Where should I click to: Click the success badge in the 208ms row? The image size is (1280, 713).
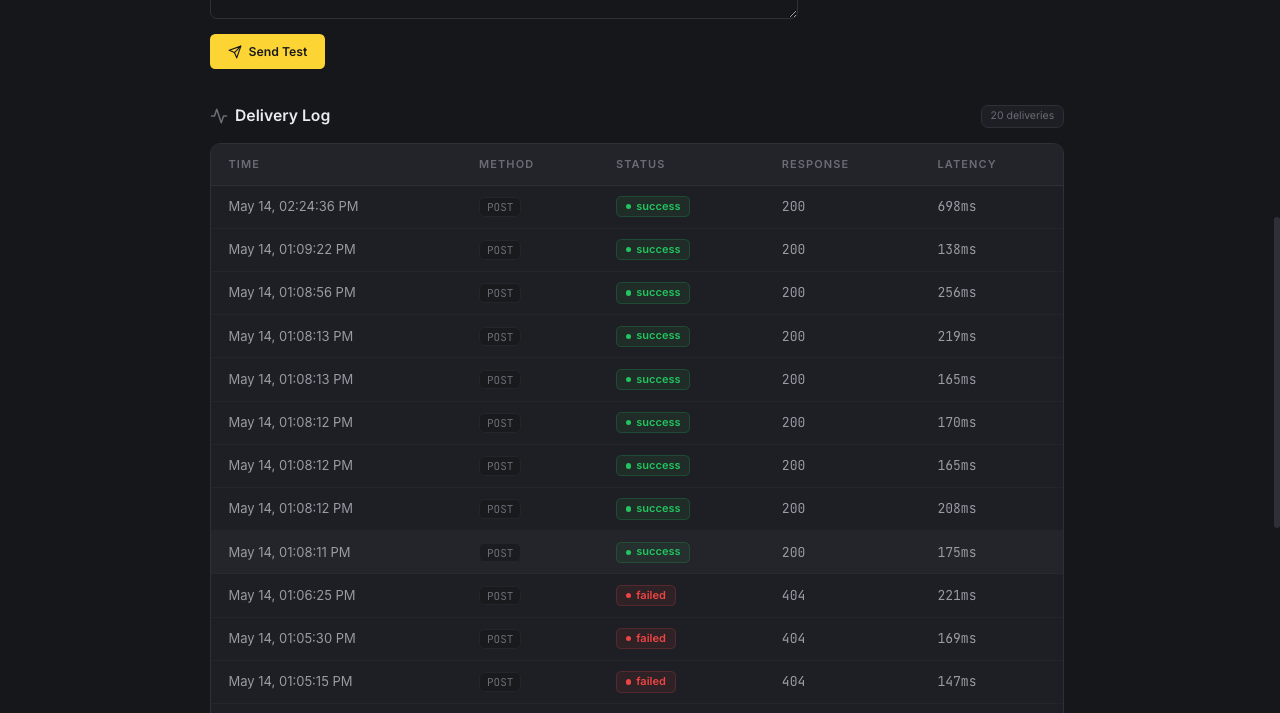653,508
